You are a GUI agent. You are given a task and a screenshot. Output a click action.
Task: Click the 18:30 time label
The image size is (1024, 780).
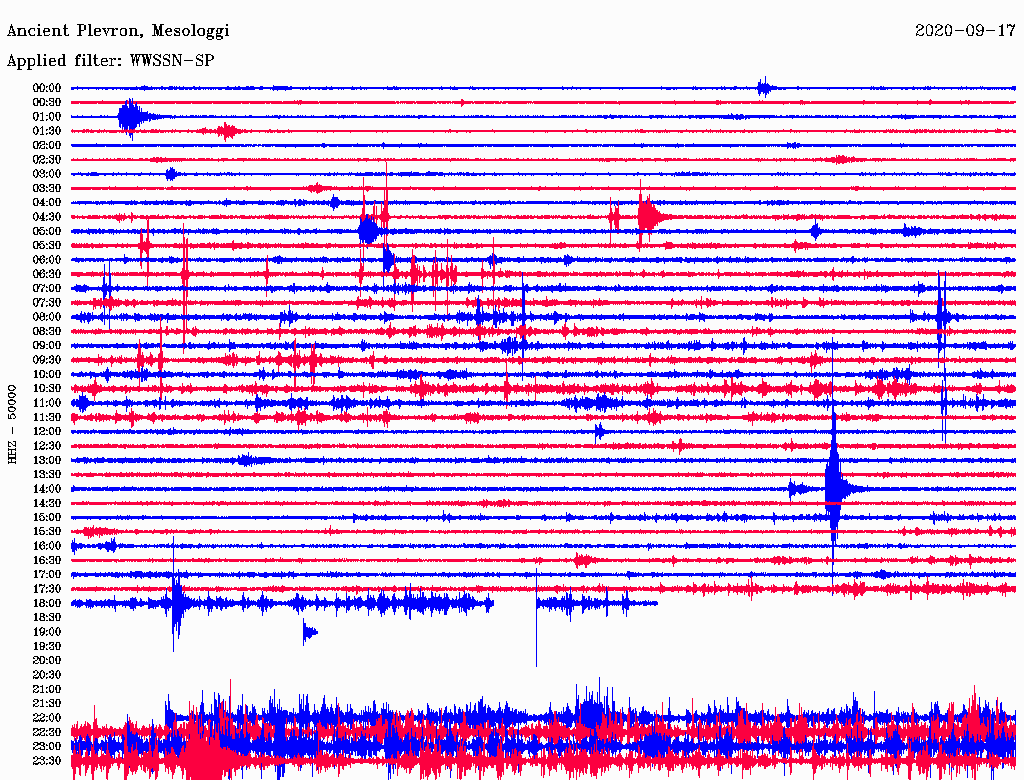pos(47,618)
